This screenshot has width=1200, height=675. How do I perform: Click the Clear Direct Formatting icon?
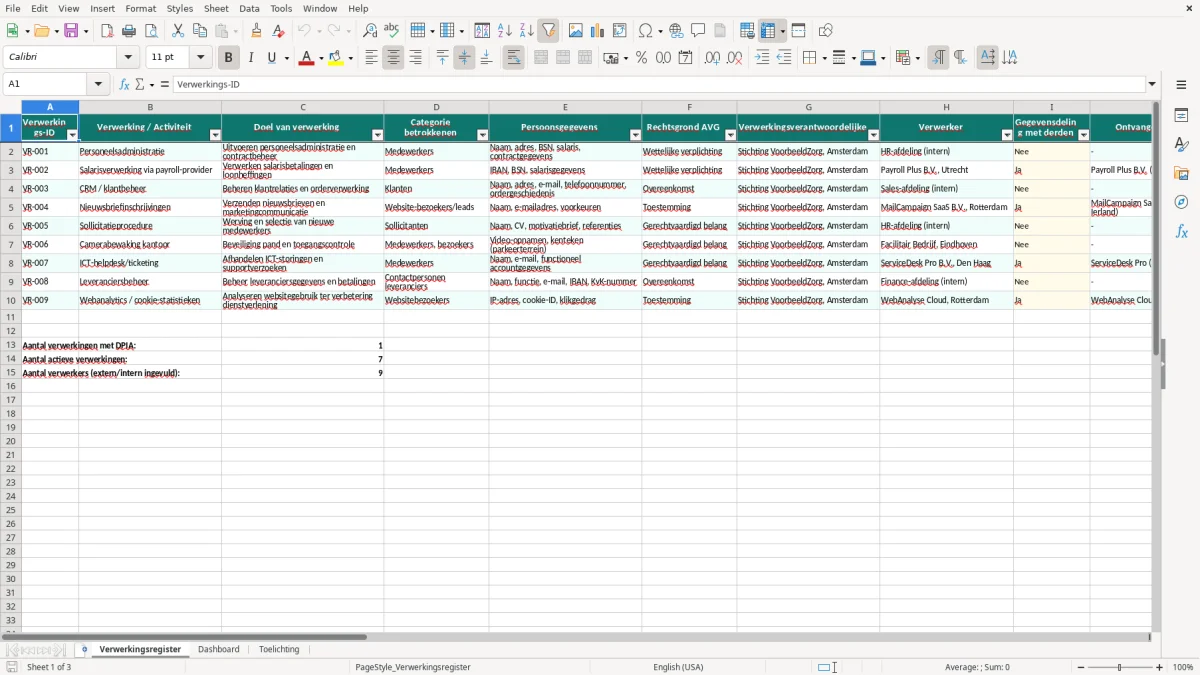(279, 31)
